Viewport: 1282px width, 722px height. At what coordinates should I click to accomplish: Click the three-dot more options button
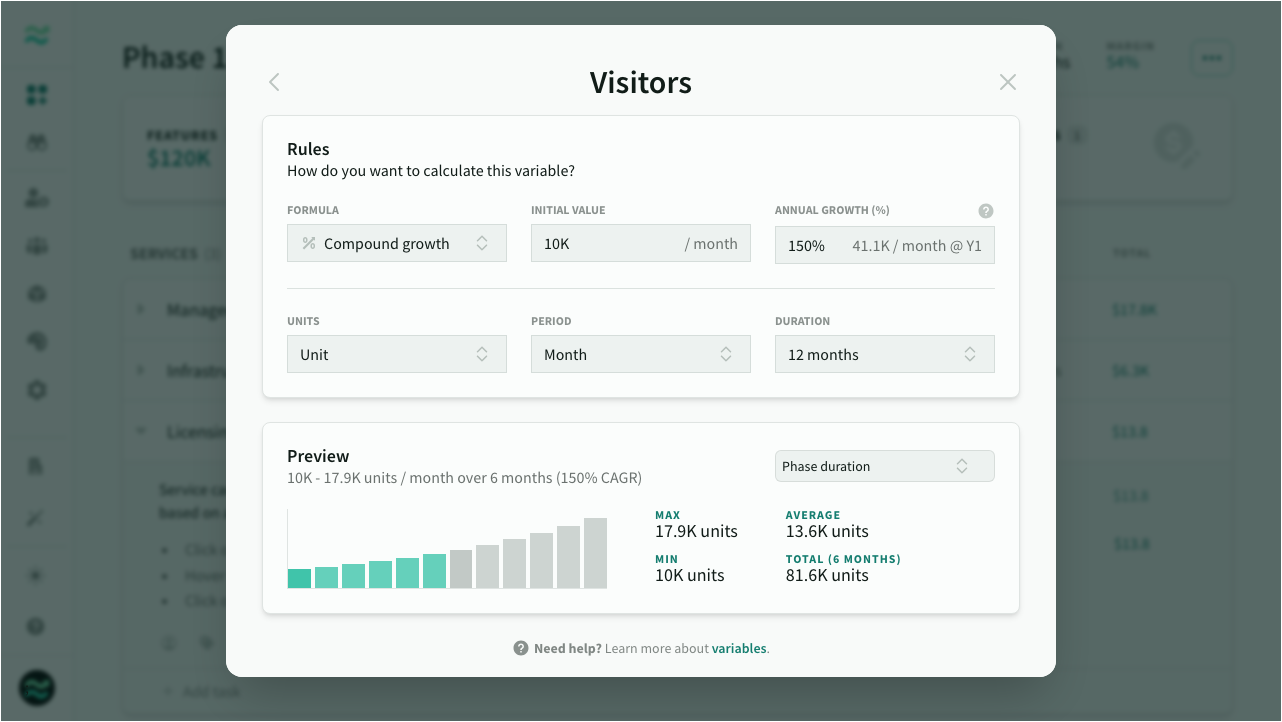[x=1211, y=58]
